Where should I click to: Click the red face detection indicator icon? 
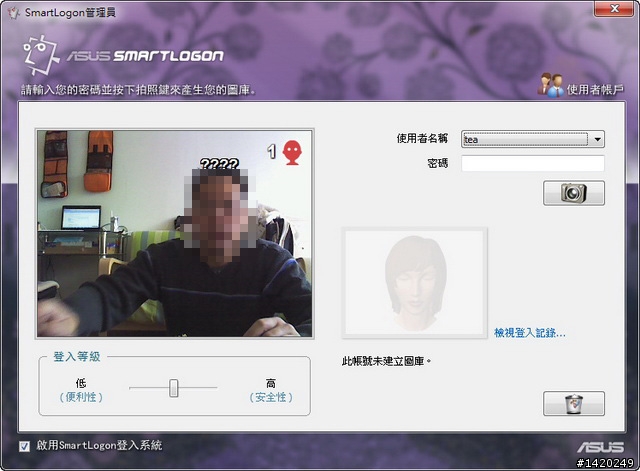(x=293, y=152)
